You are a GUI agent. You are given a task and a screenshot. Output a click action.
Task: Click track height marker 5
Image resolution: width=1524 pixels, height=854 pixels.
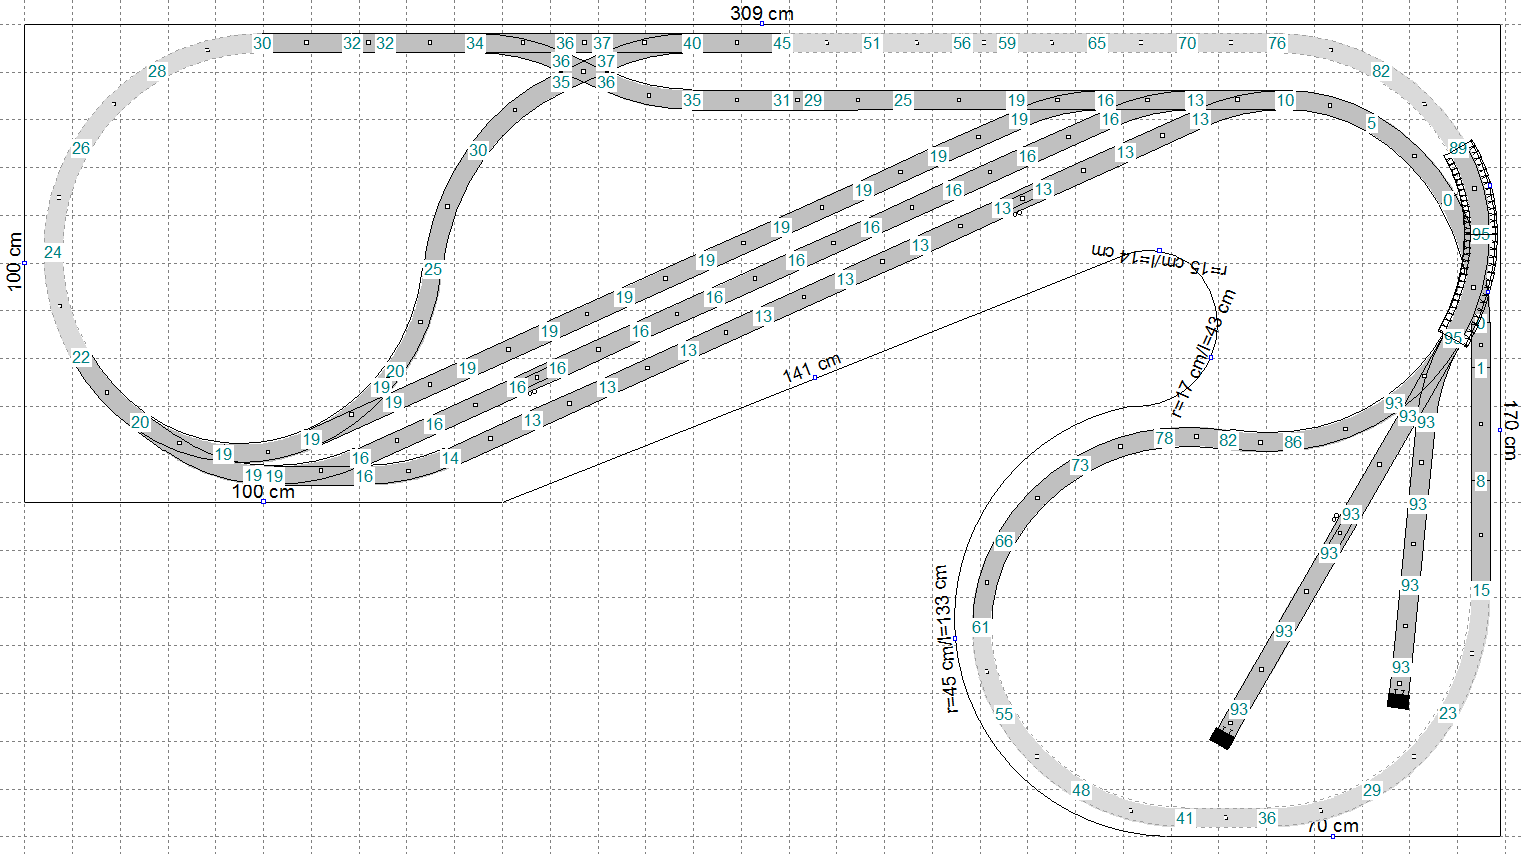(x=1372, y=124)
